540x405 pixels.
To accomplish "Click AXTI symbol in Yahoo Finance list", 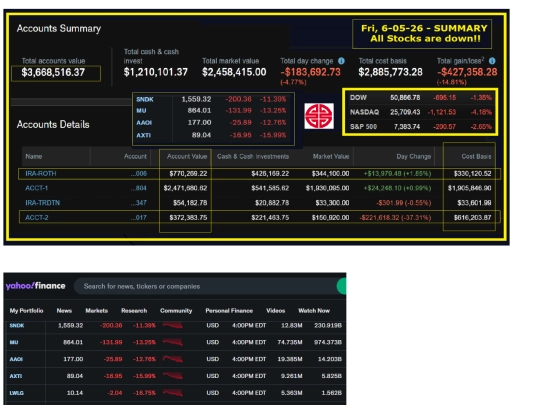I will click(x=15, y=376).
